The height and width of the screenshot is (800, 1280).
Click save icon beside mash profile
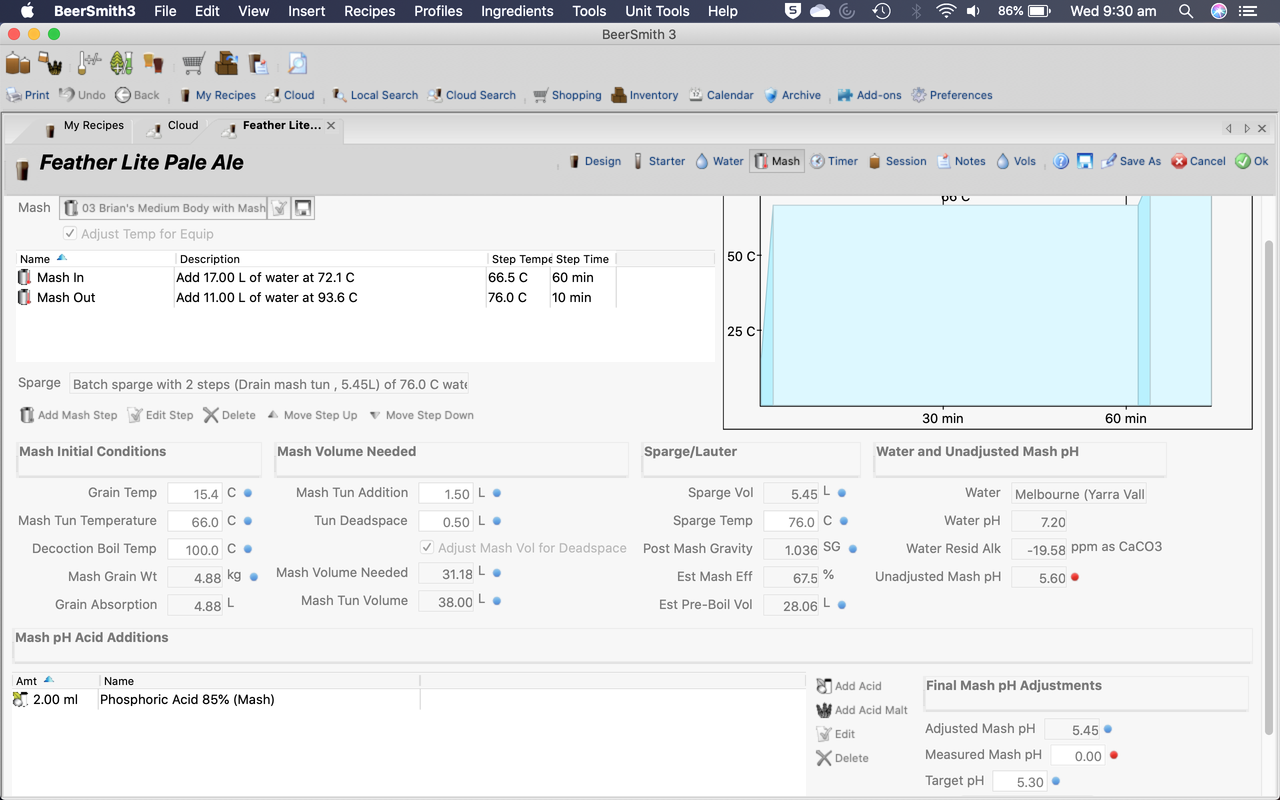pos(303,208)
